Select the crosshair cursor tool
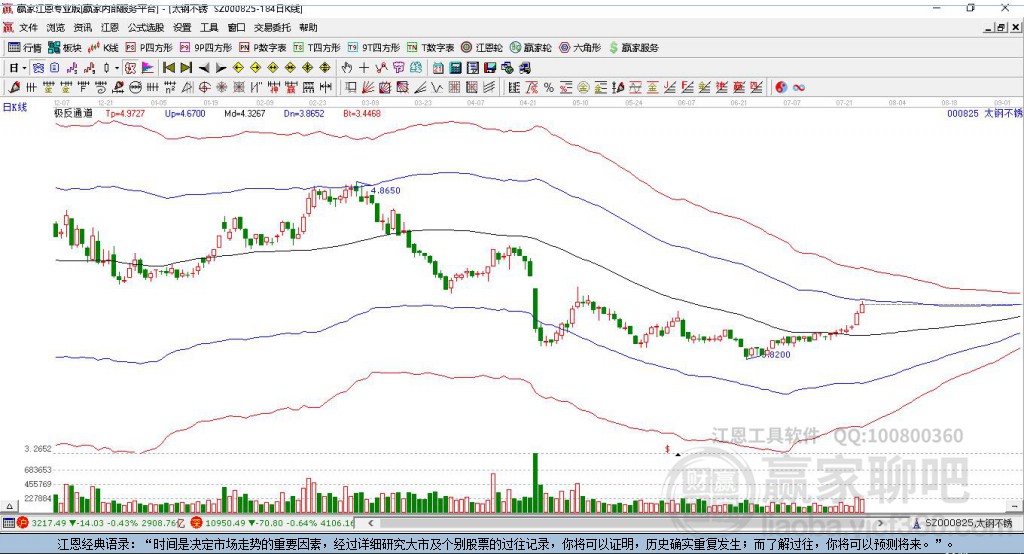The image size is (1024, 554). [364, 68]
